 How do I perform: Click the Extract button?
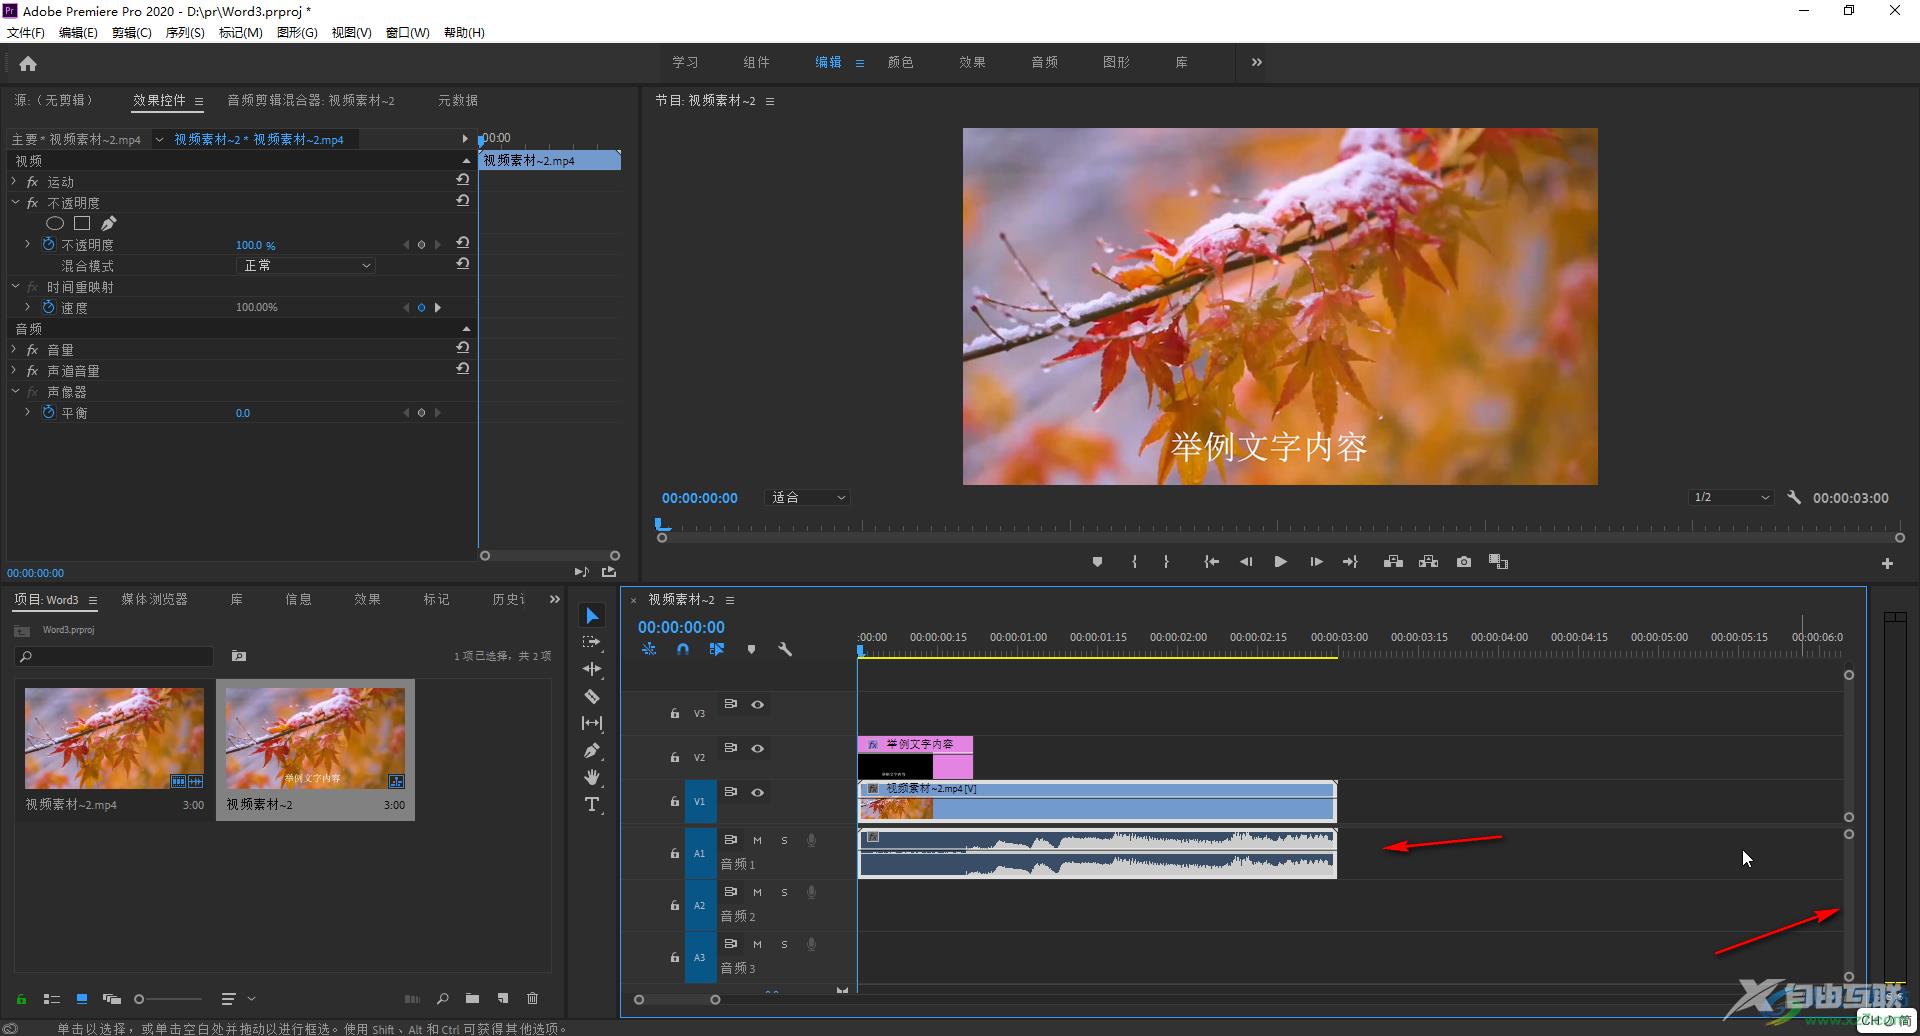(1428, 562)
